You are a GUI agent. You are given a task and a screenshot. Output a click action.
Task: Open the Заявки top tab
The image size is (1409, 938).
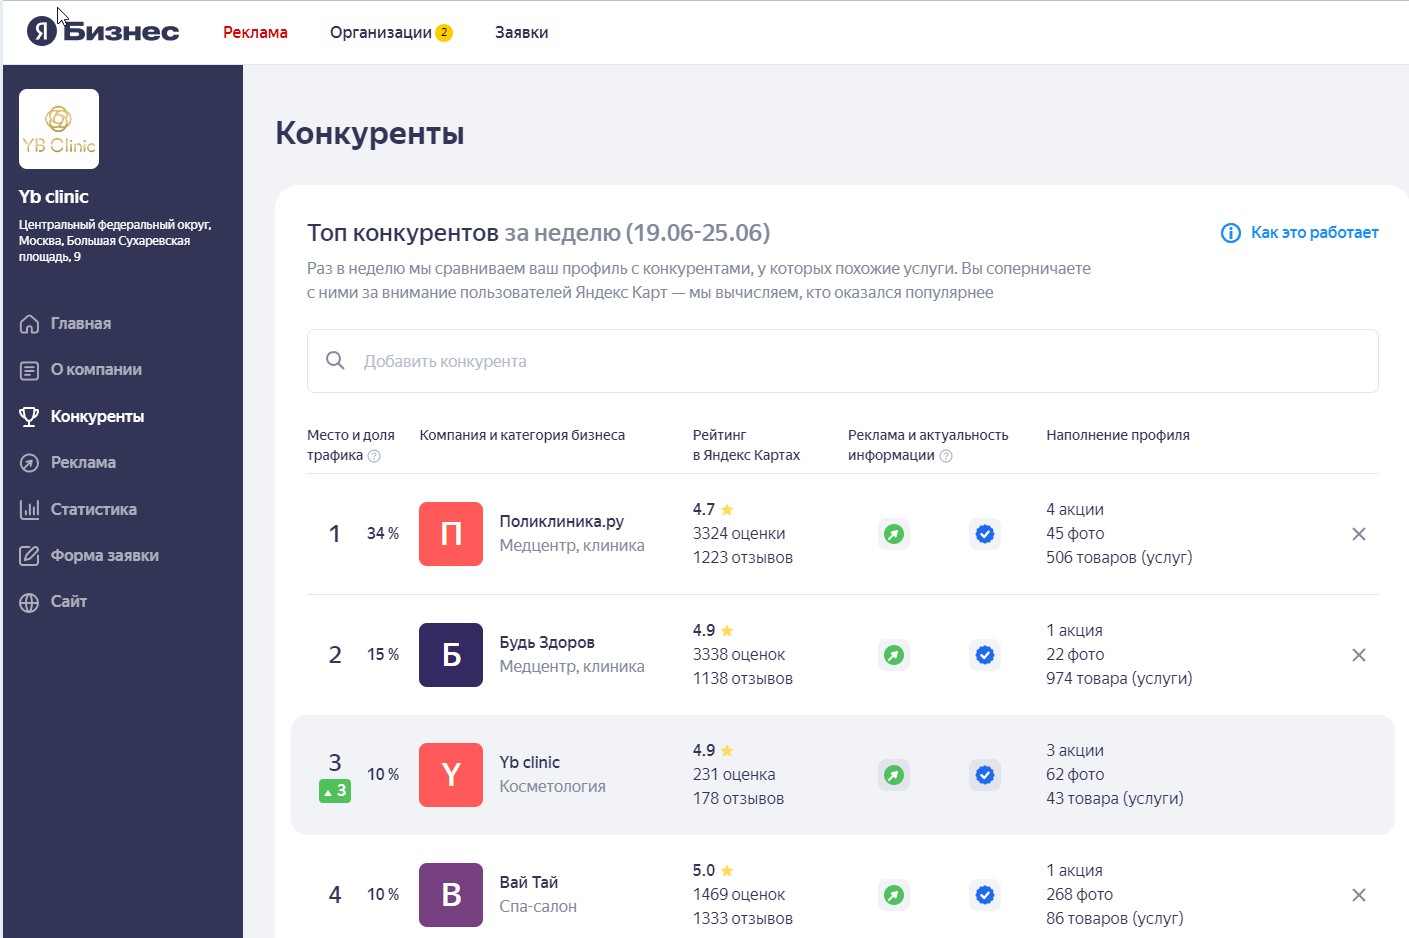tap(521, 32)
